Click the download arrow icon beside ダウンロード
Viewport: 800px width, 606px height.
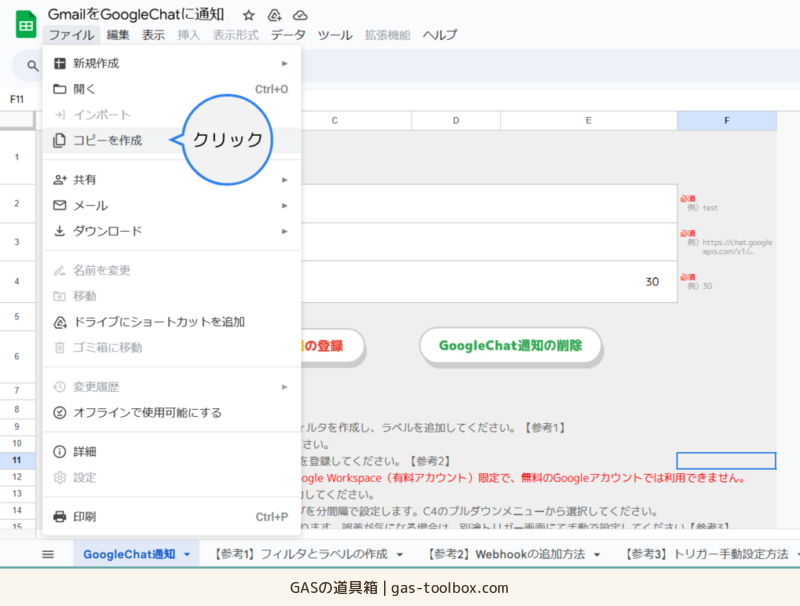pos(60,231)
